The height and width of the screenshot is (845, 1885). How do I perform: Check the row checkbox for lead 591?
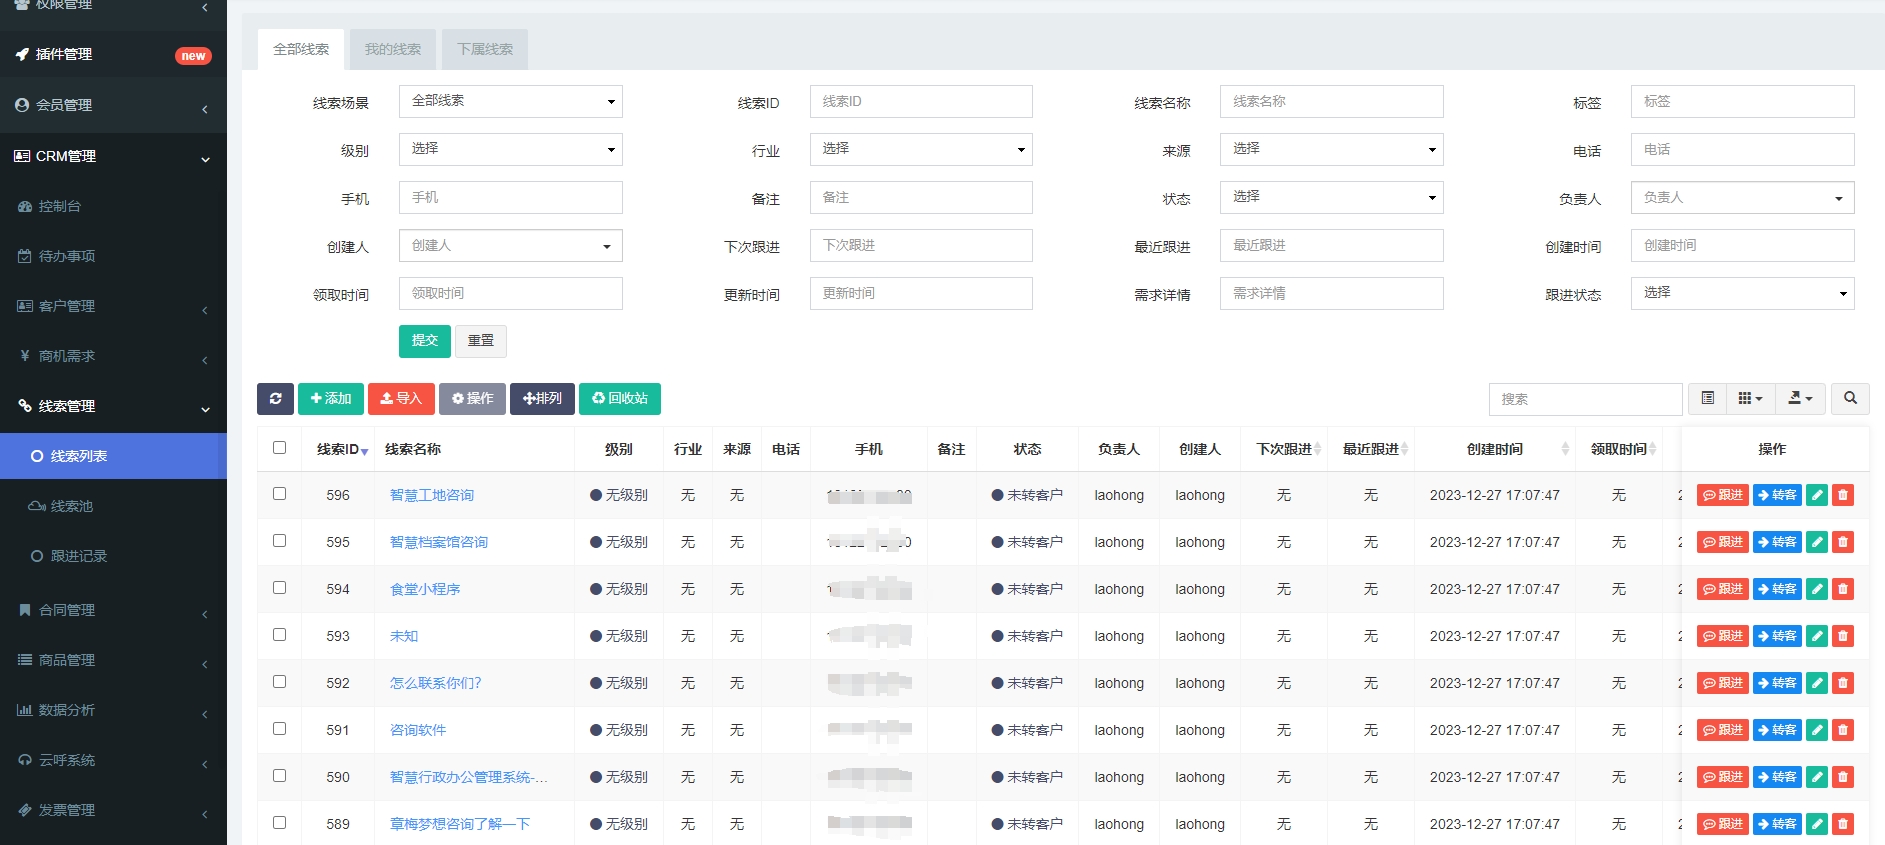280,729
